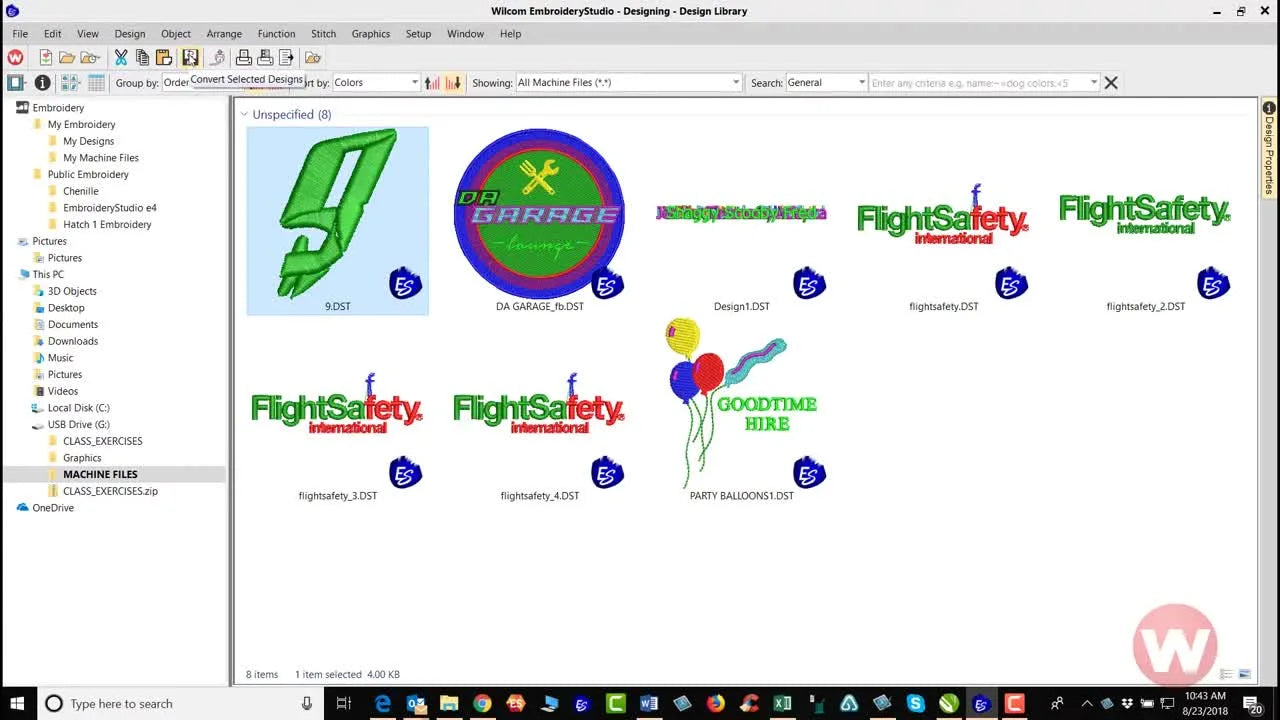Open the Edit menu
The height and width of the screenshot is (720, 1280).
click(x=52, y=34)
